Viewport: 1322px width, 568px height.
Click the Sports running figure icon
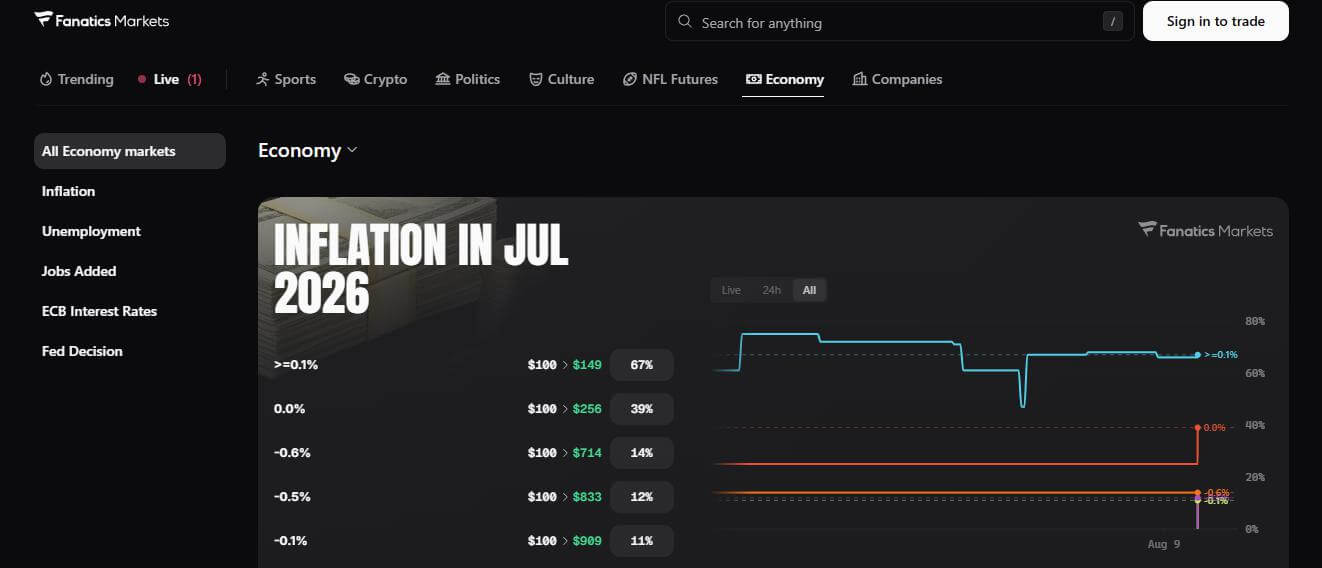point(263,79)
